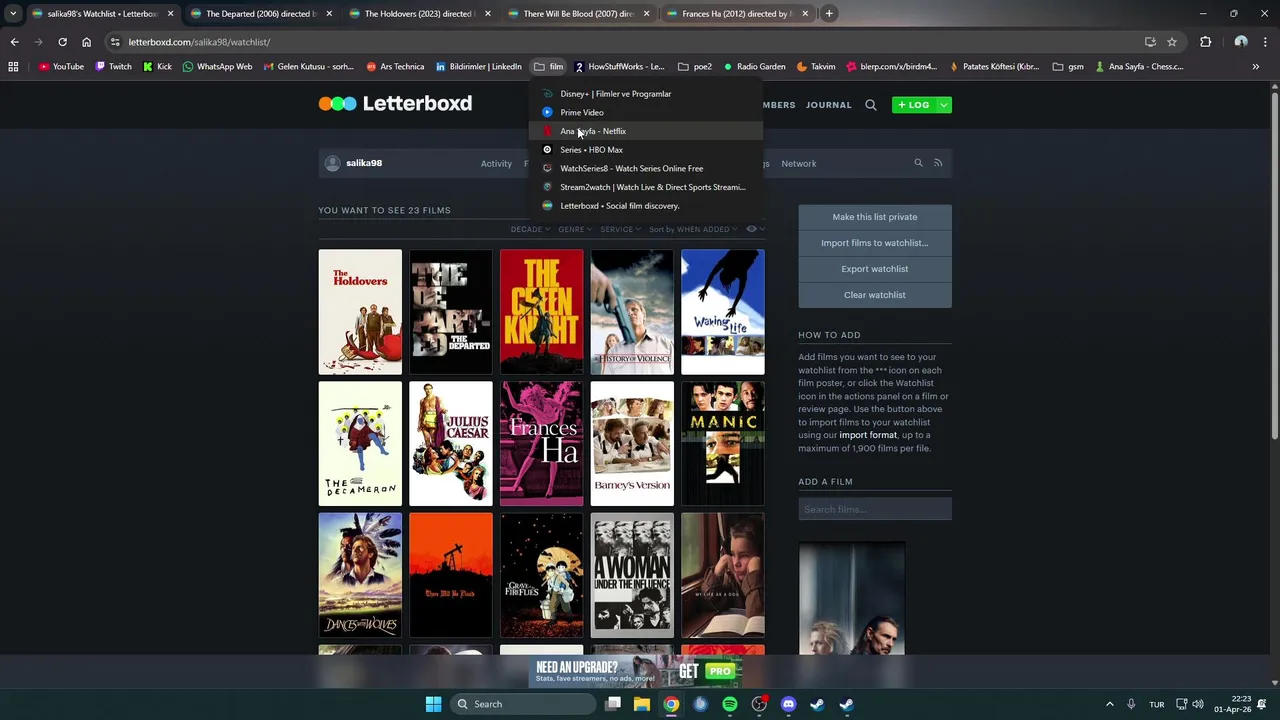Open Chrome tab search dropdown arrow
This screenshot has width=1280, height=720.
tap(13, 14)
